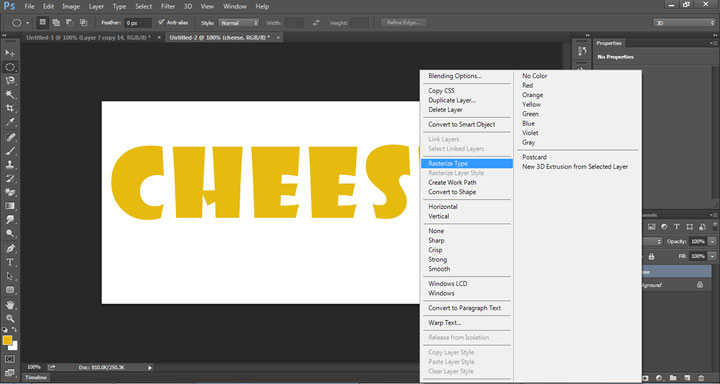The width and height of the screenshot is (720, 384).
Task: Select the Move tool
Action: (x=10, y=53)
